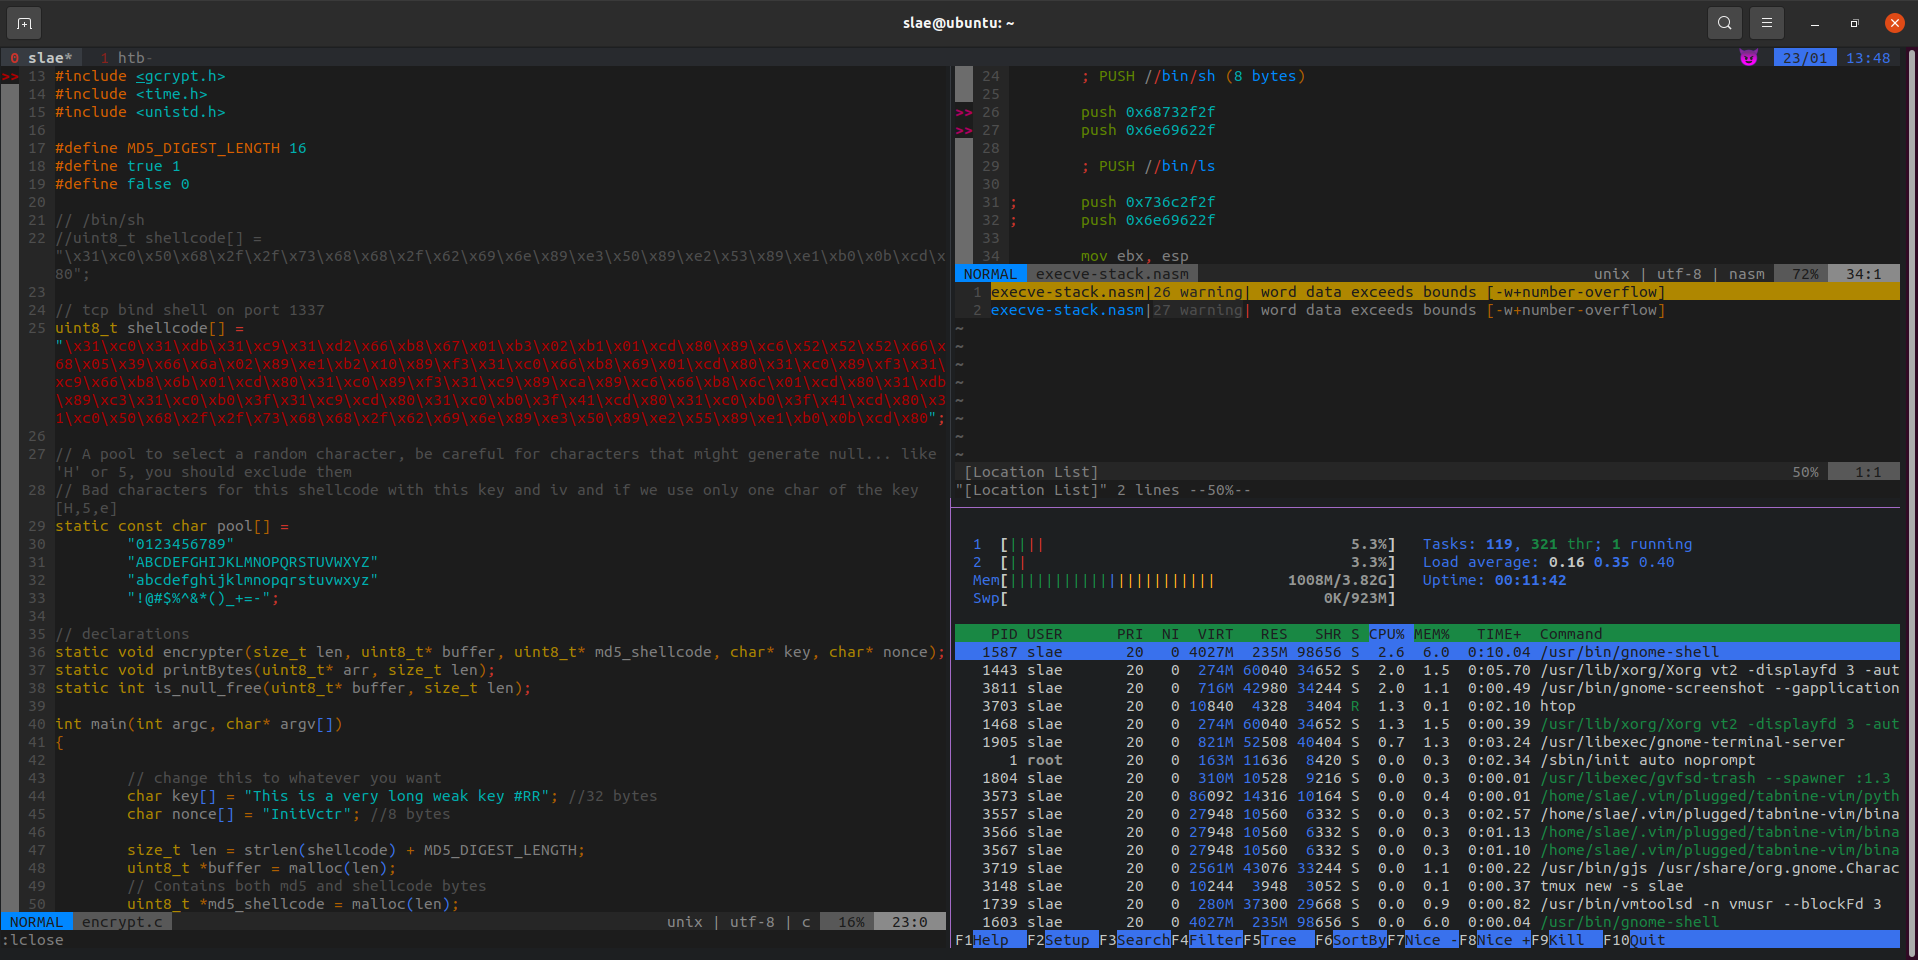Click the date 23/01 in tmux status bar
1918x960 pixels.
[x=1805, y=58]
